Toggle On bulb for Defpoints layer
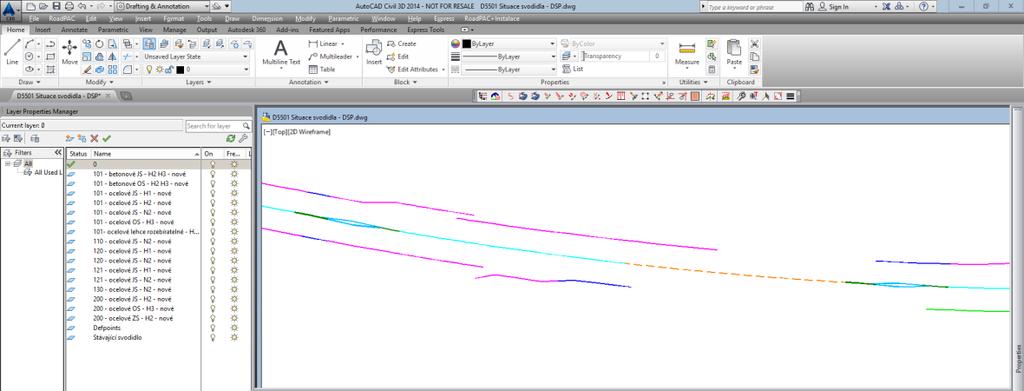 212,328
